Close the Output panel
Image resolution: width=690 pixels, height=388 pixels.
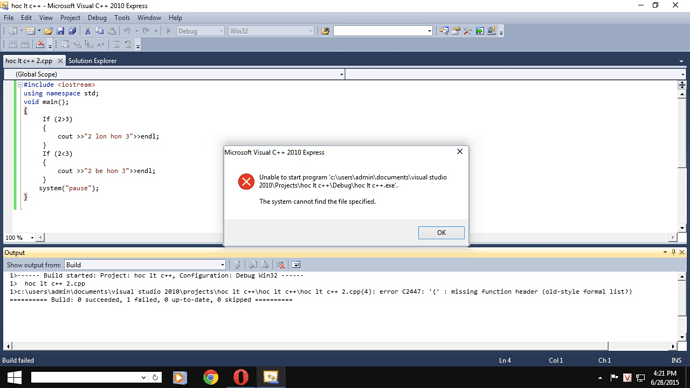coord(682,252)
